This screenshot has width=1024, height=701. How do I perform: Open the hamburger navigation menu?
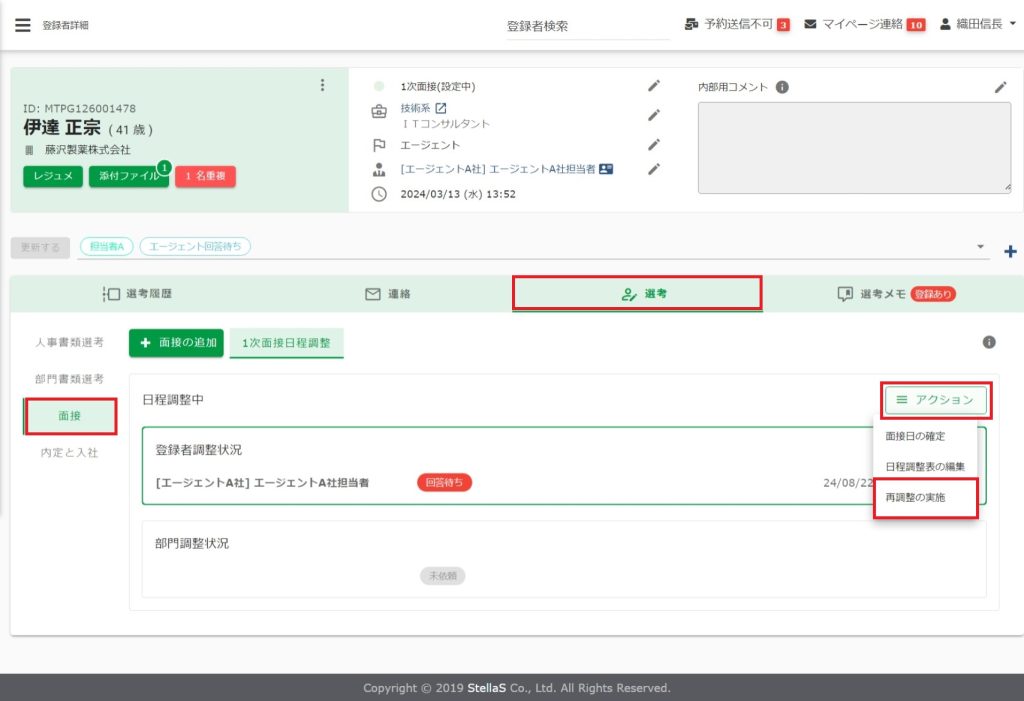pos(22,25)
